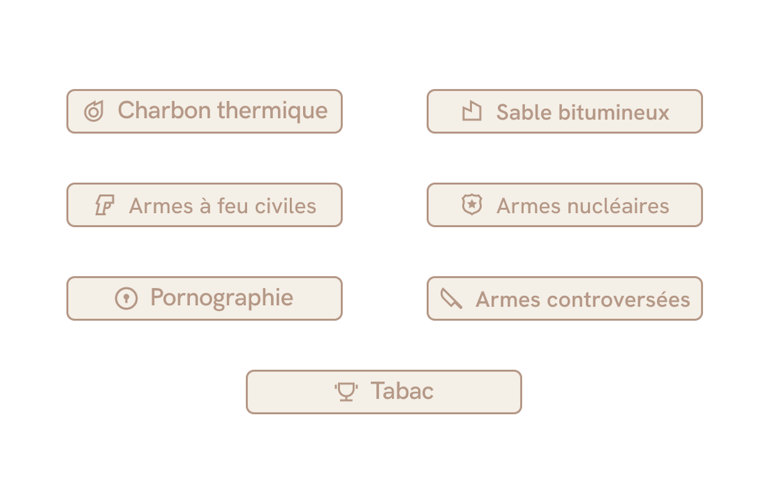Select the Sable bitumineux button
This screenshot has width=768, height=503.
[x=565, y=111]
